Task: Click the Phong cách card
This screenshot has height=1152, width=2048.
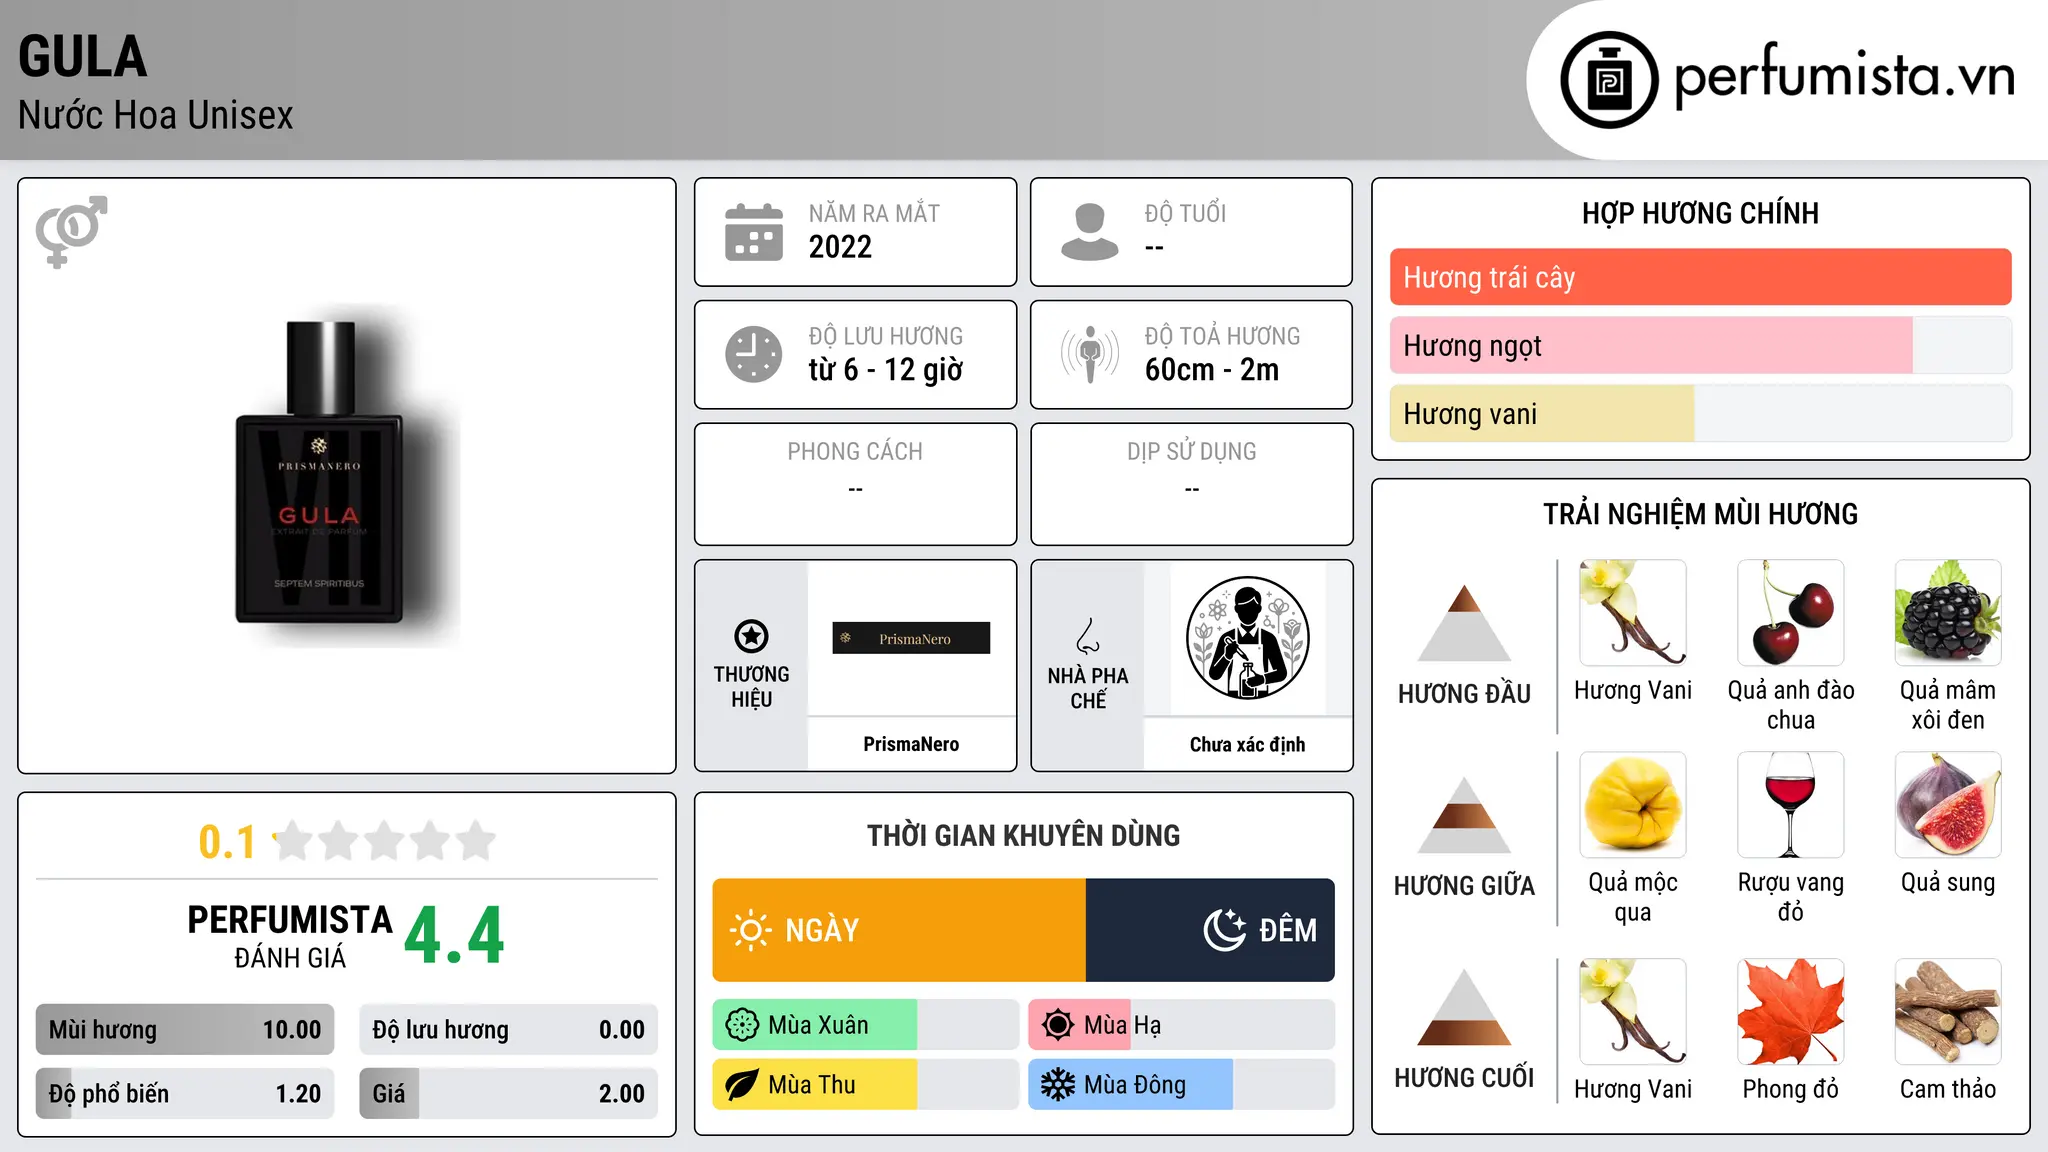Action: [x=855, y=484]
